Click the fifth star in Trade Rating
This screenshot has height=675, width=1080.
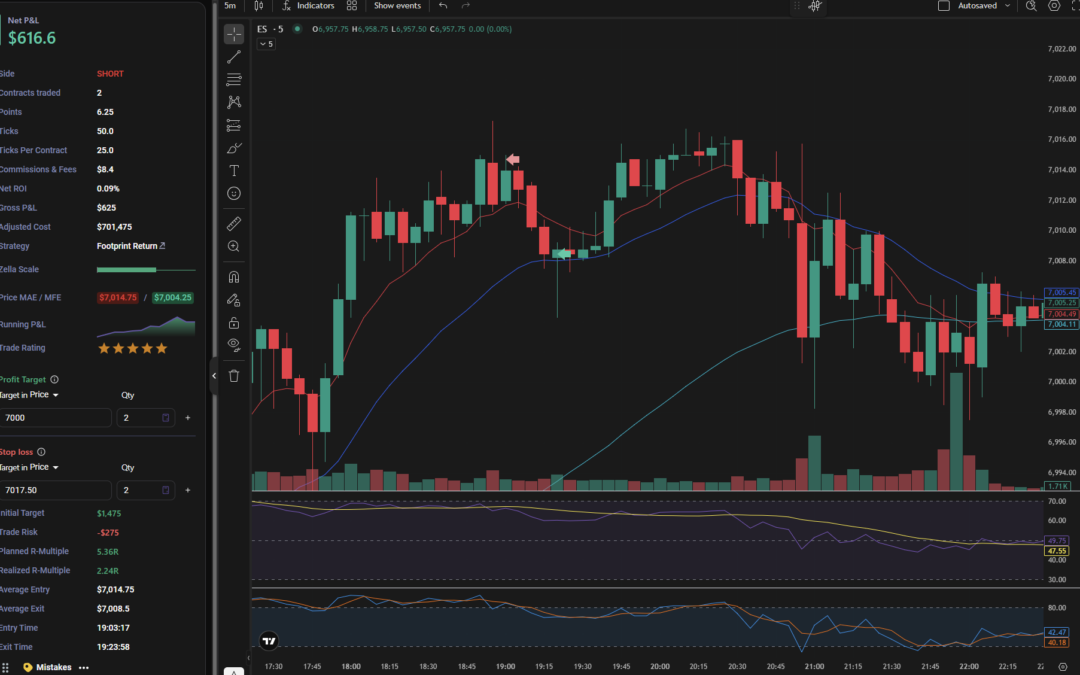point(162,348)
